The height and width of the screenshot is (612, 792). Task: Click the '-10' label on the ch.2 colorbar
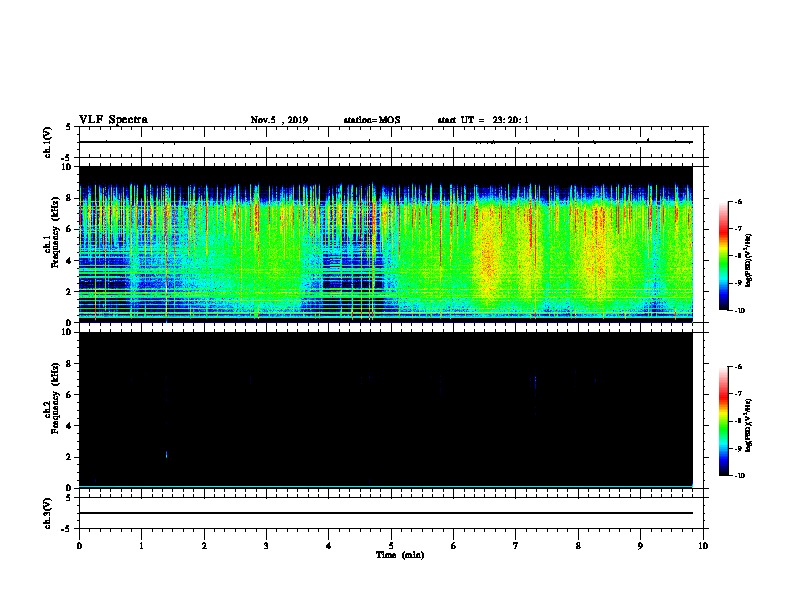pyautogui.click(x=739, y=476)
